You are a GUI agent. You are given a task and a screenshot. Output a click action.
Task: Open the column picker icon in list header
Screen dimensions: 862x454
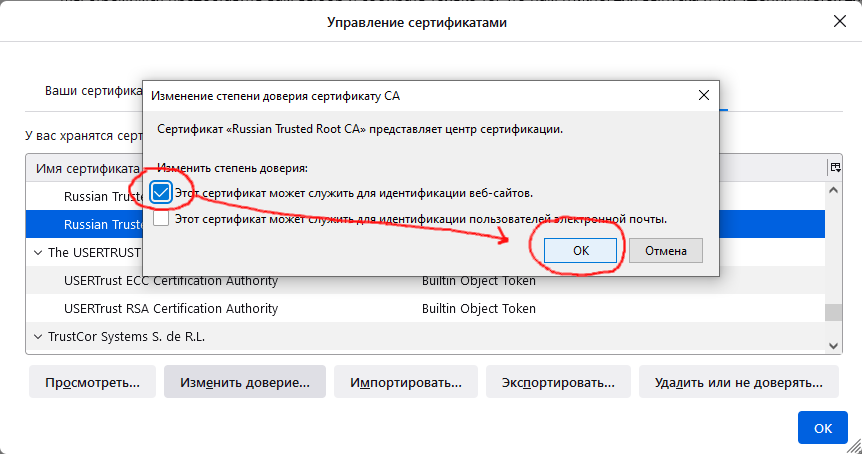(x=835, y=168)
